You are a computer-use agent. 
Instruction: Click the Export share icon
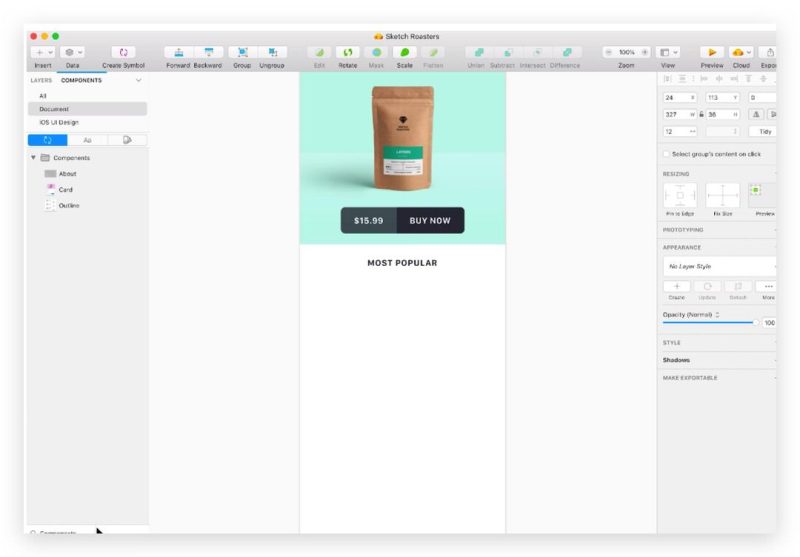pos(770,53)
